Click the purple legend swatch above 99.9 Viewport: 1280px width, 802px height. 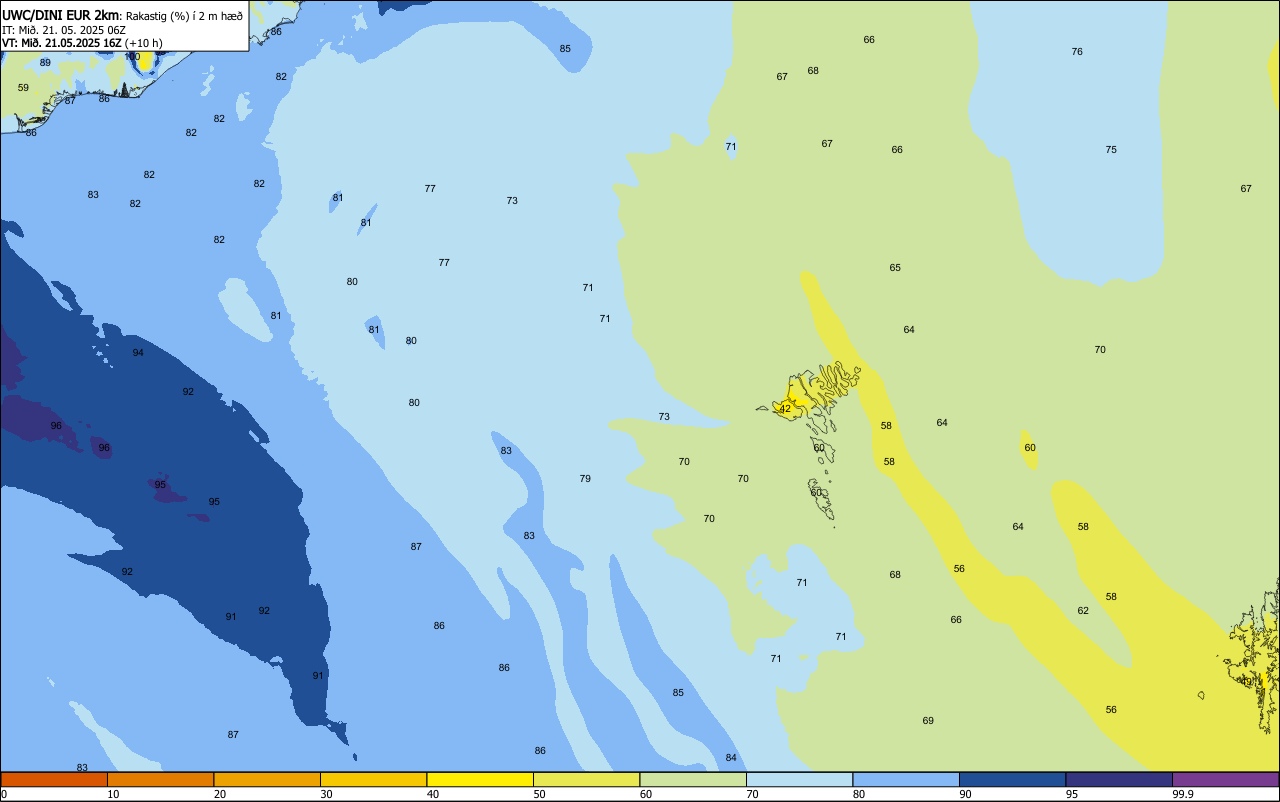coord(1225,779)
